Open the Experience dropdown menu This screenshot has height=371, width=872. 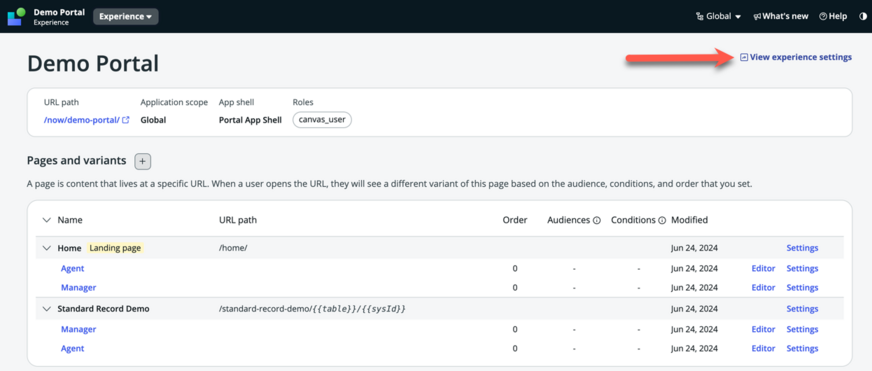click(x=126, y=17)
